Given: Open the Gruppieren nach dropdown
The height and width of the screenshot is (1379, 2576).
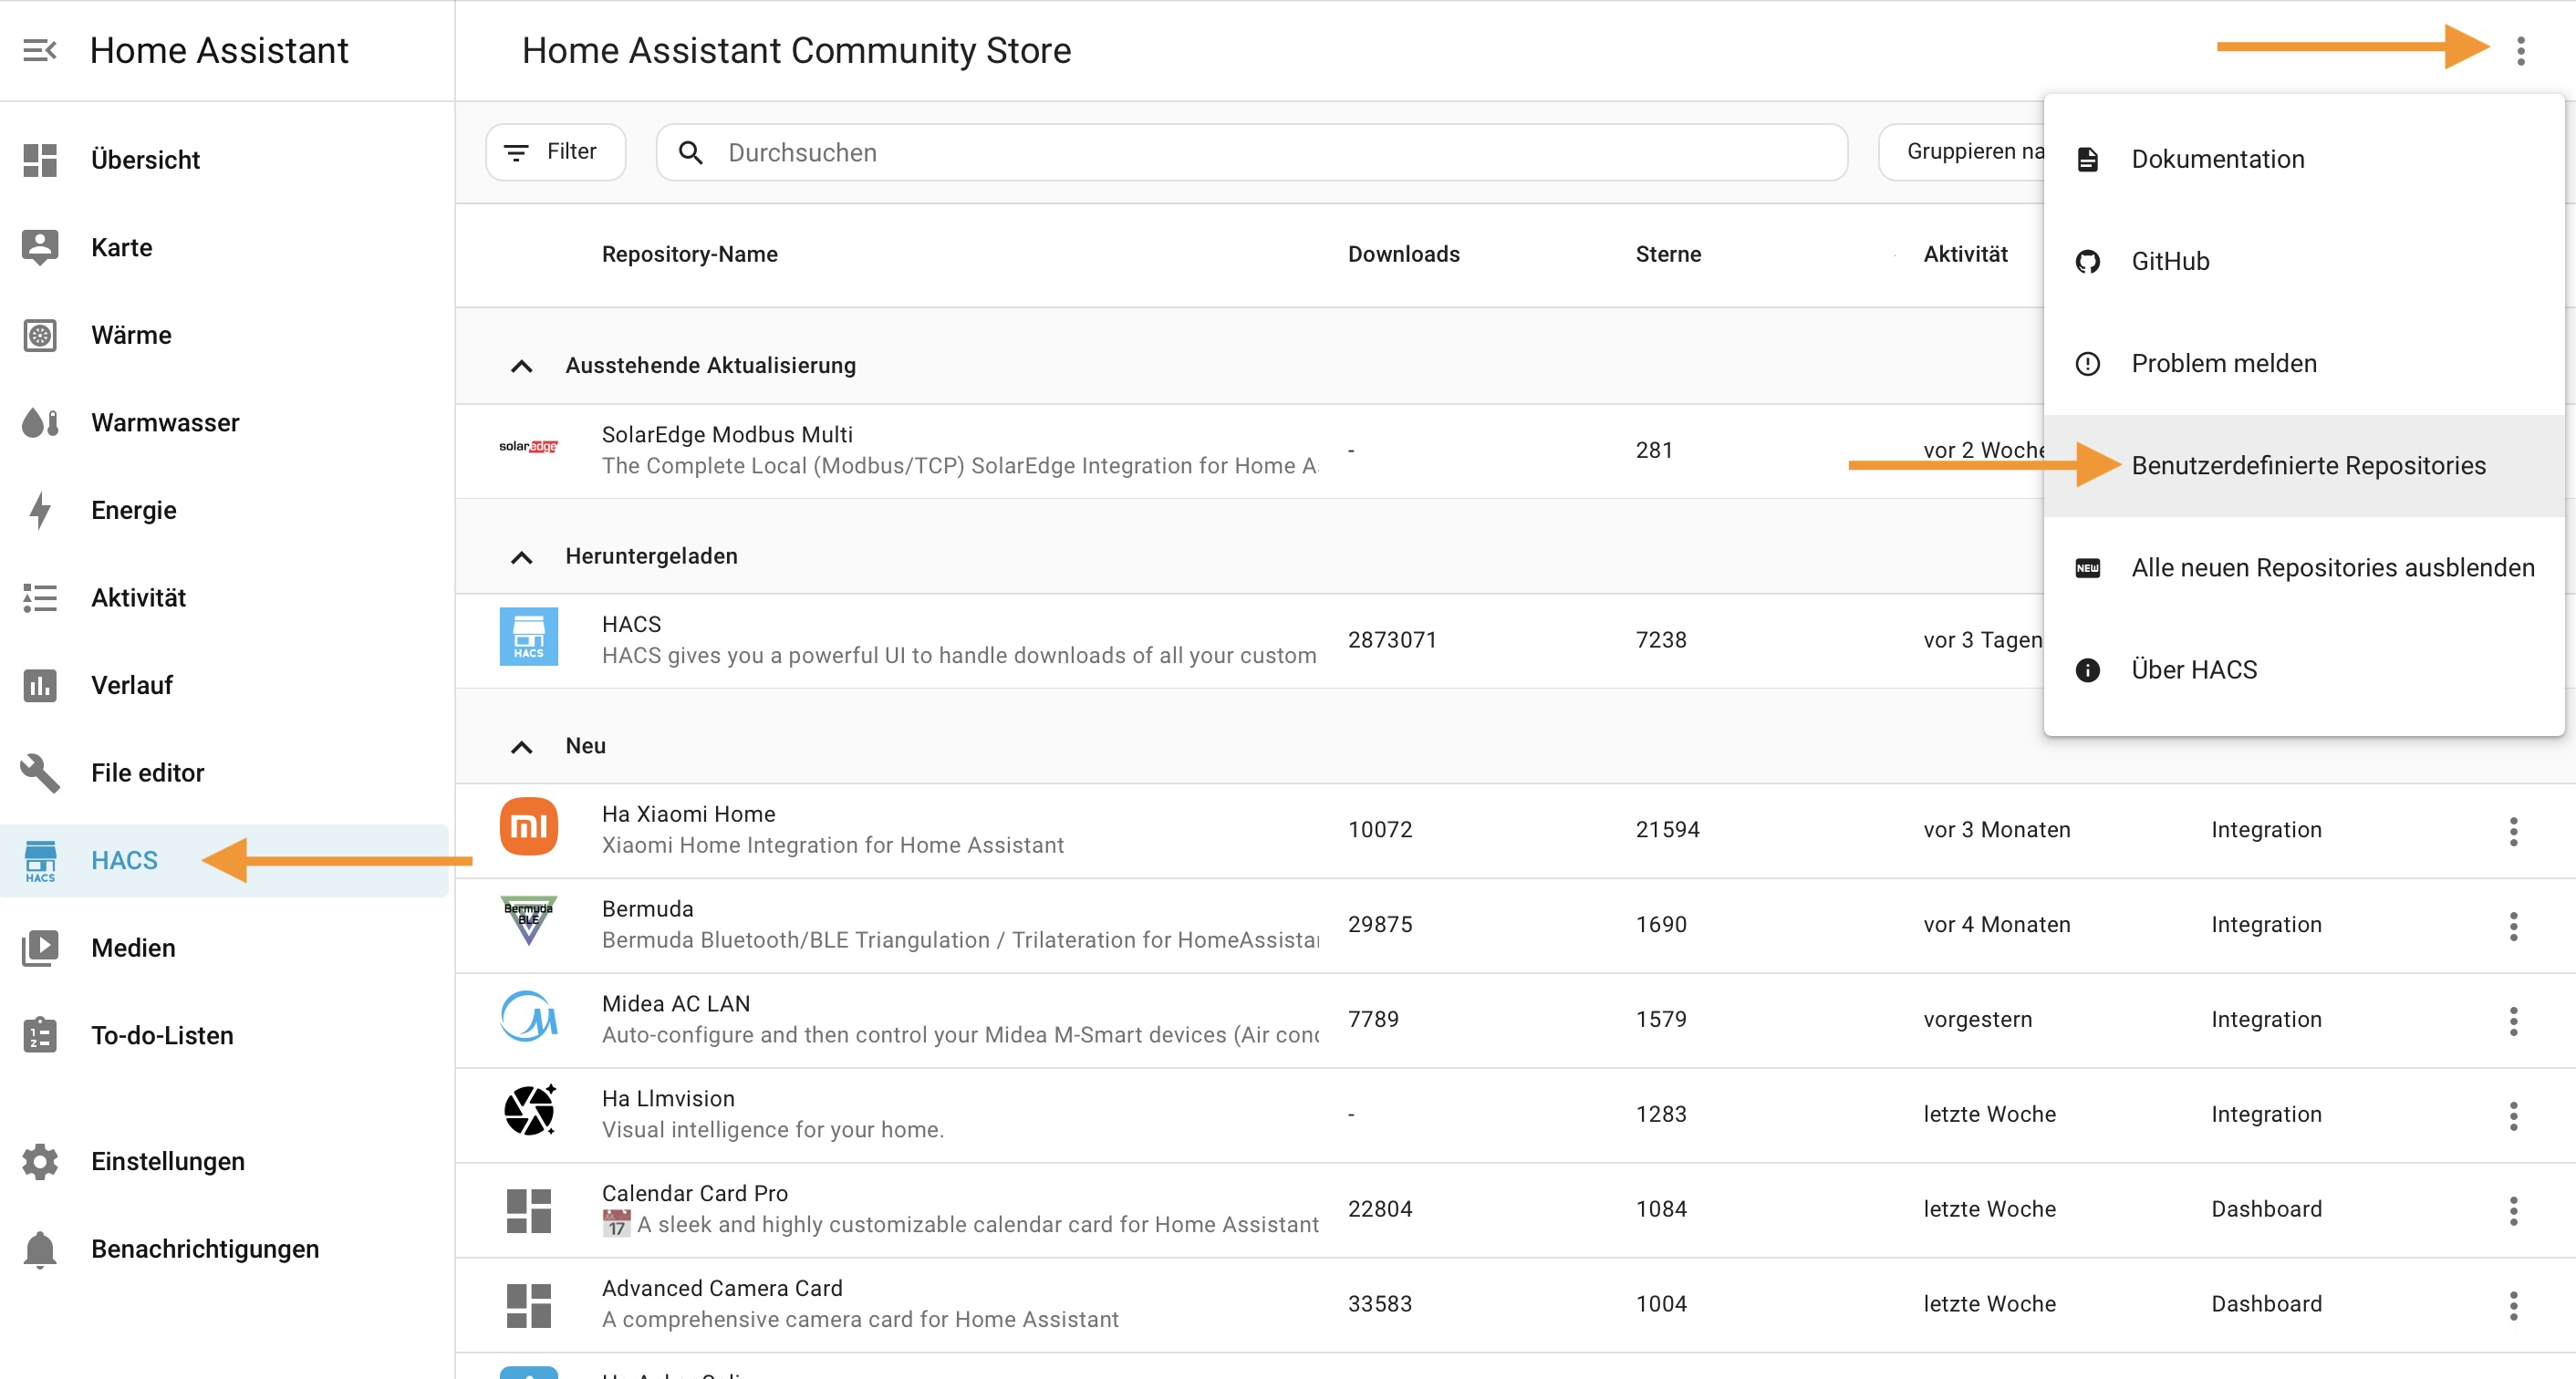Looking at the screenshot, I should pos(1965,152).
